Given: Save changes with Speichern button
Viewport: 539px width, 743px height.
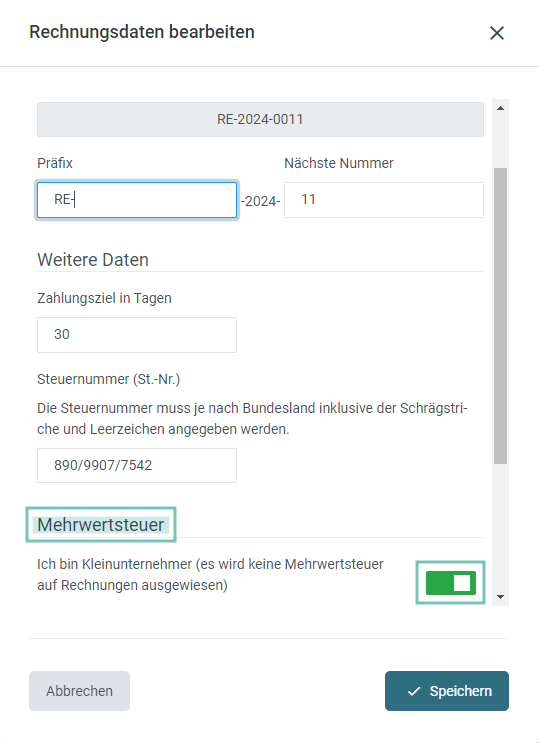Looking at the screenshot, I should [x=447, y=691].
